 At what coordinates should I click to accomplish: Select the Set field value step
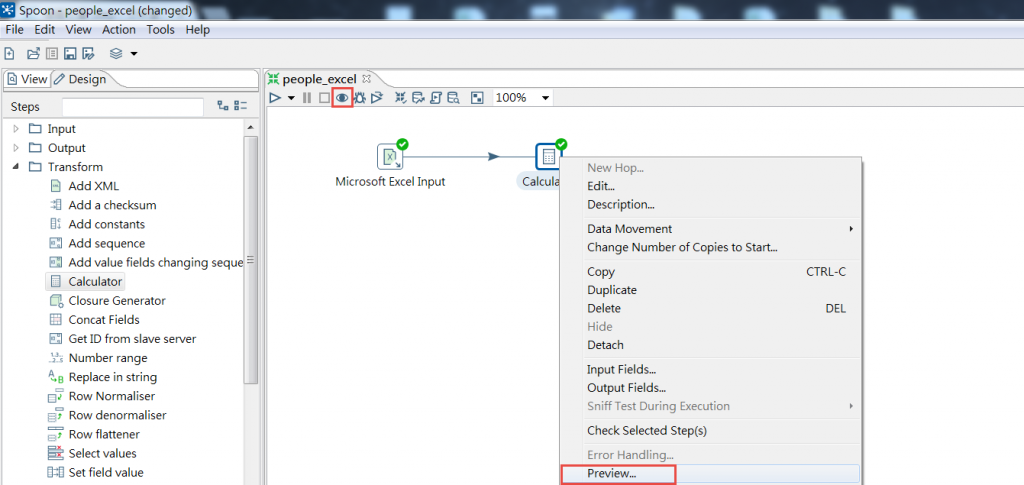106,472
